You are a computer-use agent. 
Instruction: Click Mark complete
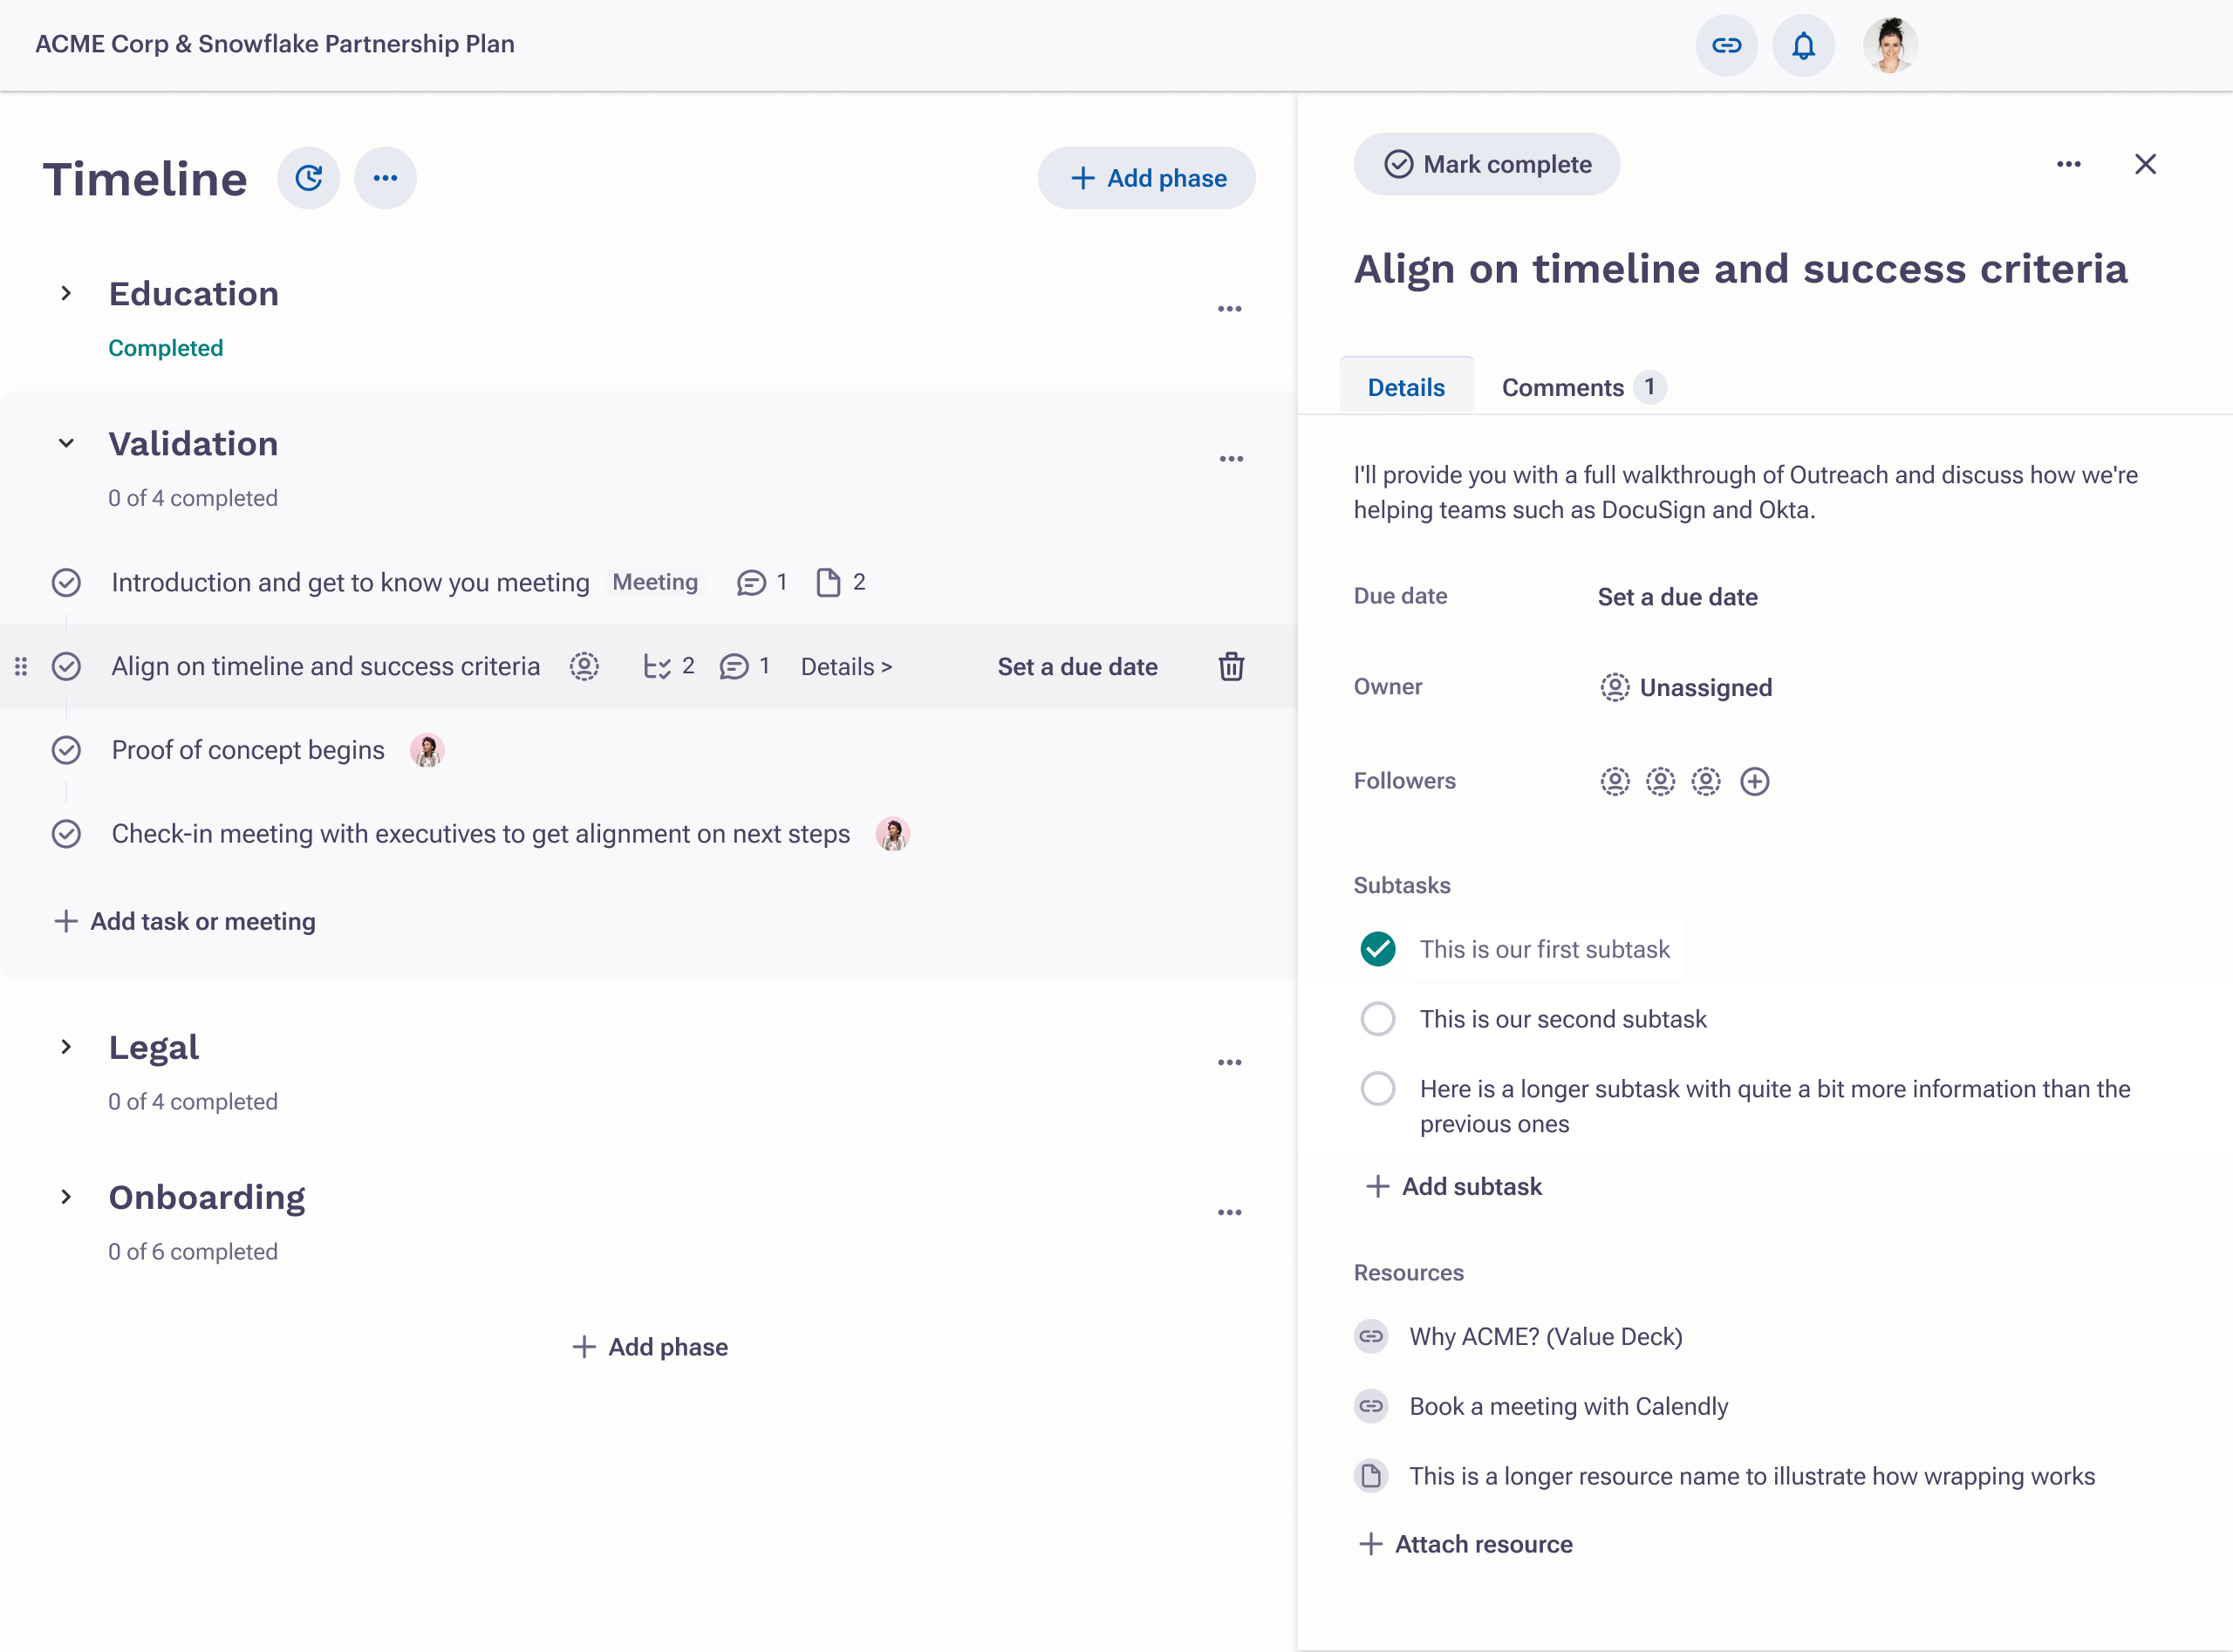(x=1486, y=164)
